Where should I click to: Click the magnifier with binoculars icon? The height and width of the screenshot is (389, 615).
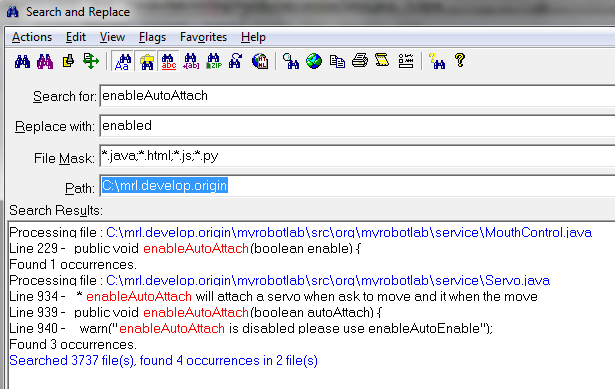[x=291, y=61]
